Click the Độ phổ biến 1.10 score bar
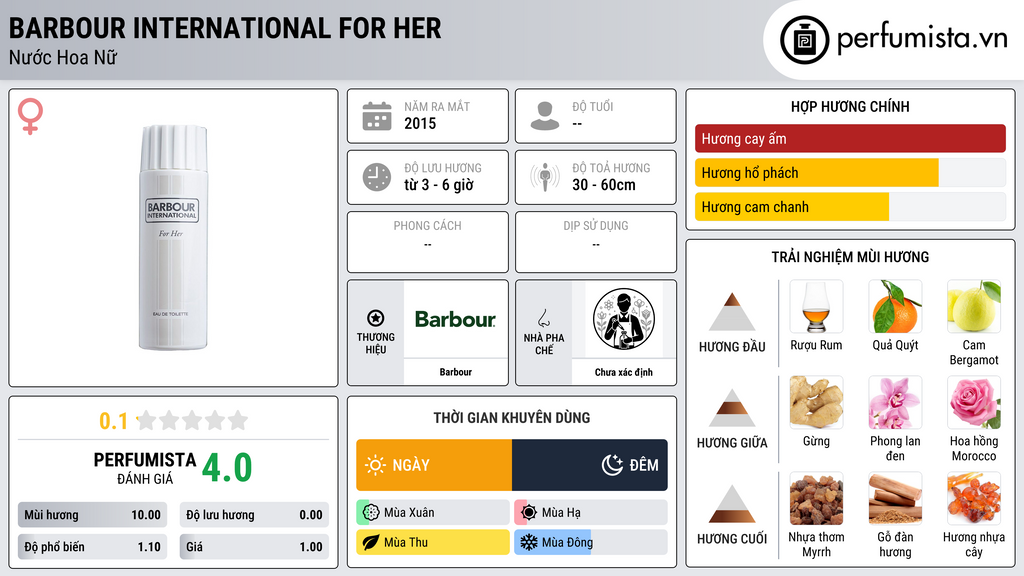Viewport: 1024px width, 576px height. (x=93, y=547)
